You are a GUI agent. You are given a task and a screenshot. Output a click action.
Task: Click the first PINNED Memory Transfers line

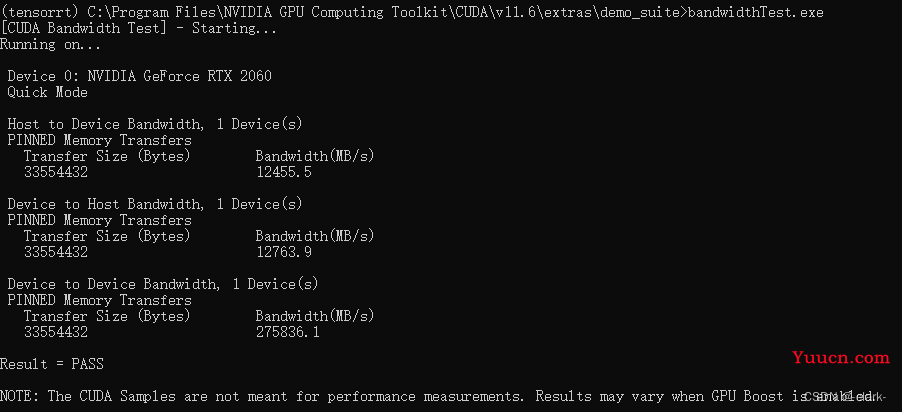pyautogui.click(x=100, y=140)
